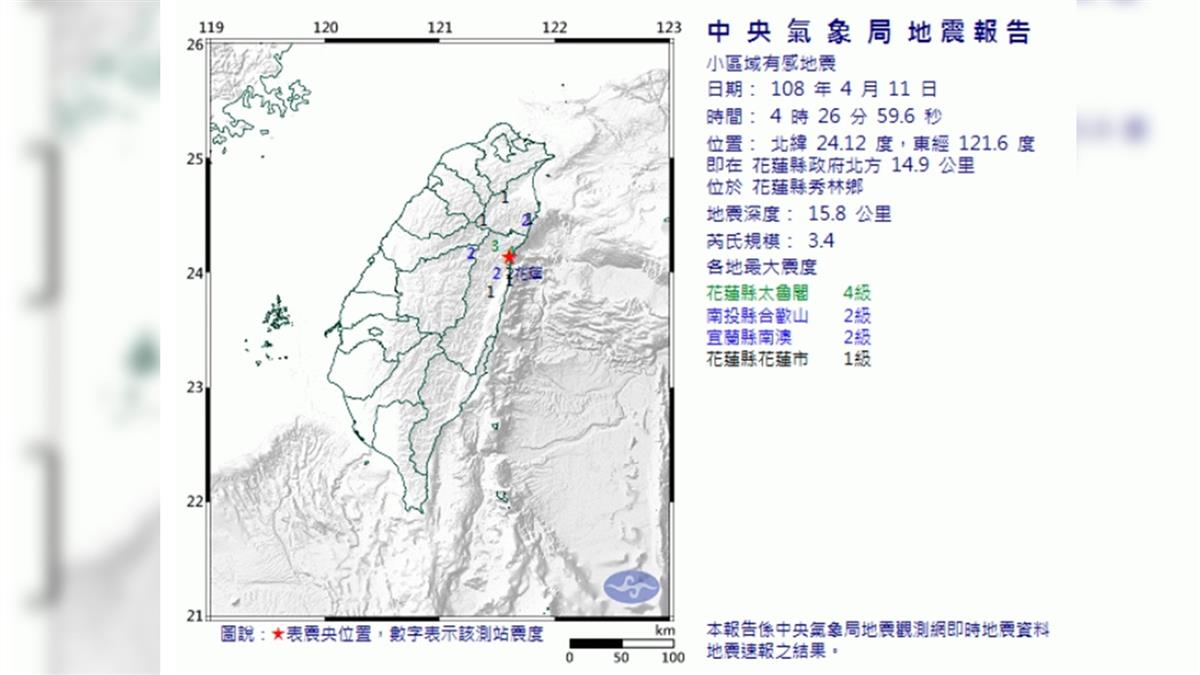1200x675 pixels.
Task: Click the 南投縣合歡山 2級 intensity entry
Action: tap(788, 315)
